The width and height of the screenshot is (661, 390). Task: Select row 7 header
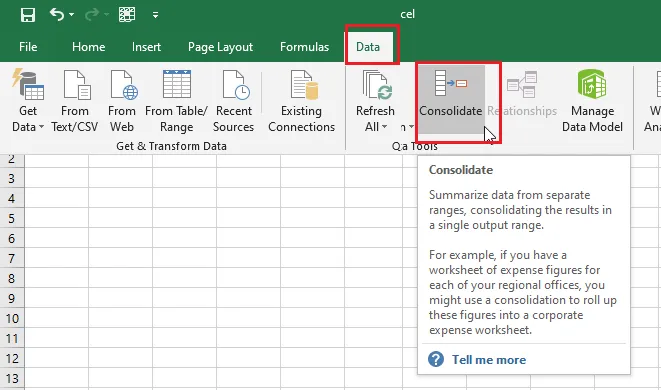click(x=12, y=258)
